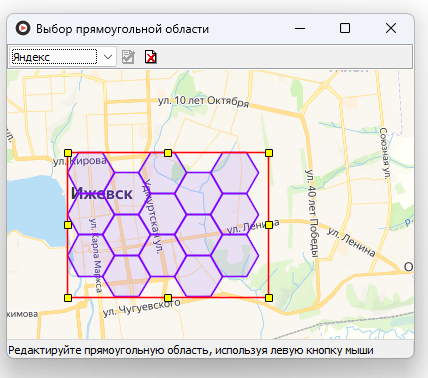The height and width of the screenshot is (378, 428).
Task: Maximize the area selection window
Action: pyautogui.click(x=345, y=28)
